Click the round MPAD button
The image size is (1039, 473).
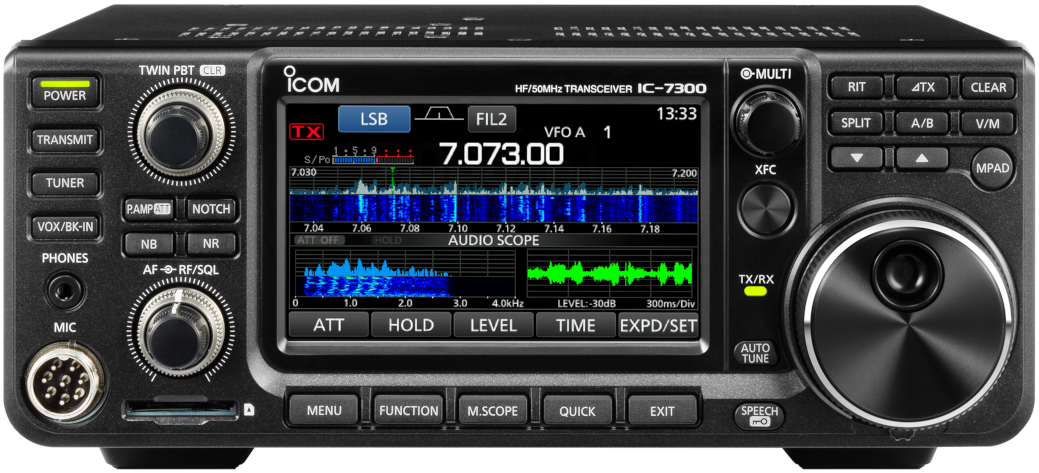coord(993,168)
